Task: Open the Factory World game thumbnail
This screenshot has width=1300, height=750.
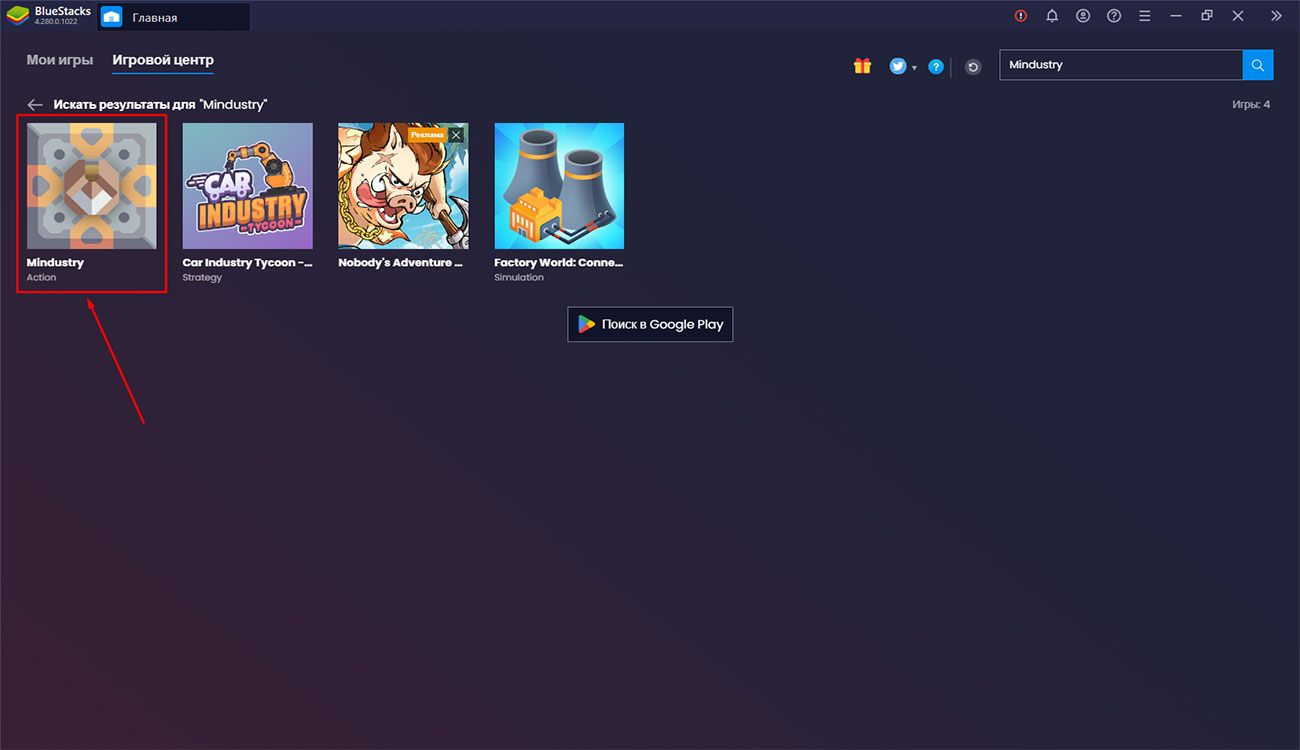Action: click(x=559, y=186)
